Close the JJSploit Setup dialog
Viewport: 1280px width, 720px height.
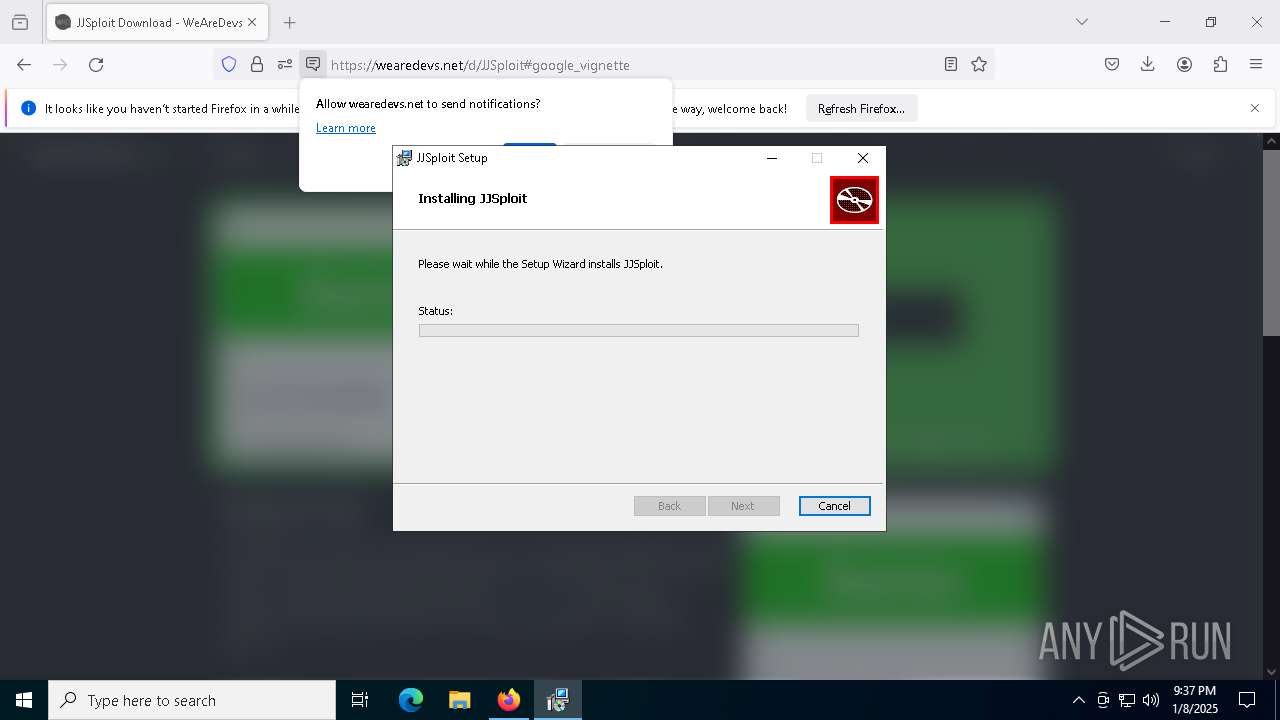863,158
